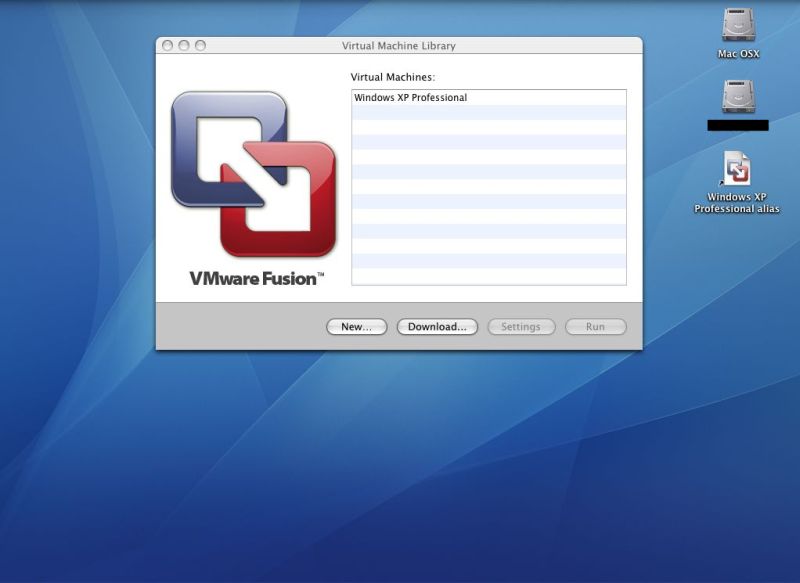
Task: Click the Mac OSX drive label
Action: coord(738,54)
